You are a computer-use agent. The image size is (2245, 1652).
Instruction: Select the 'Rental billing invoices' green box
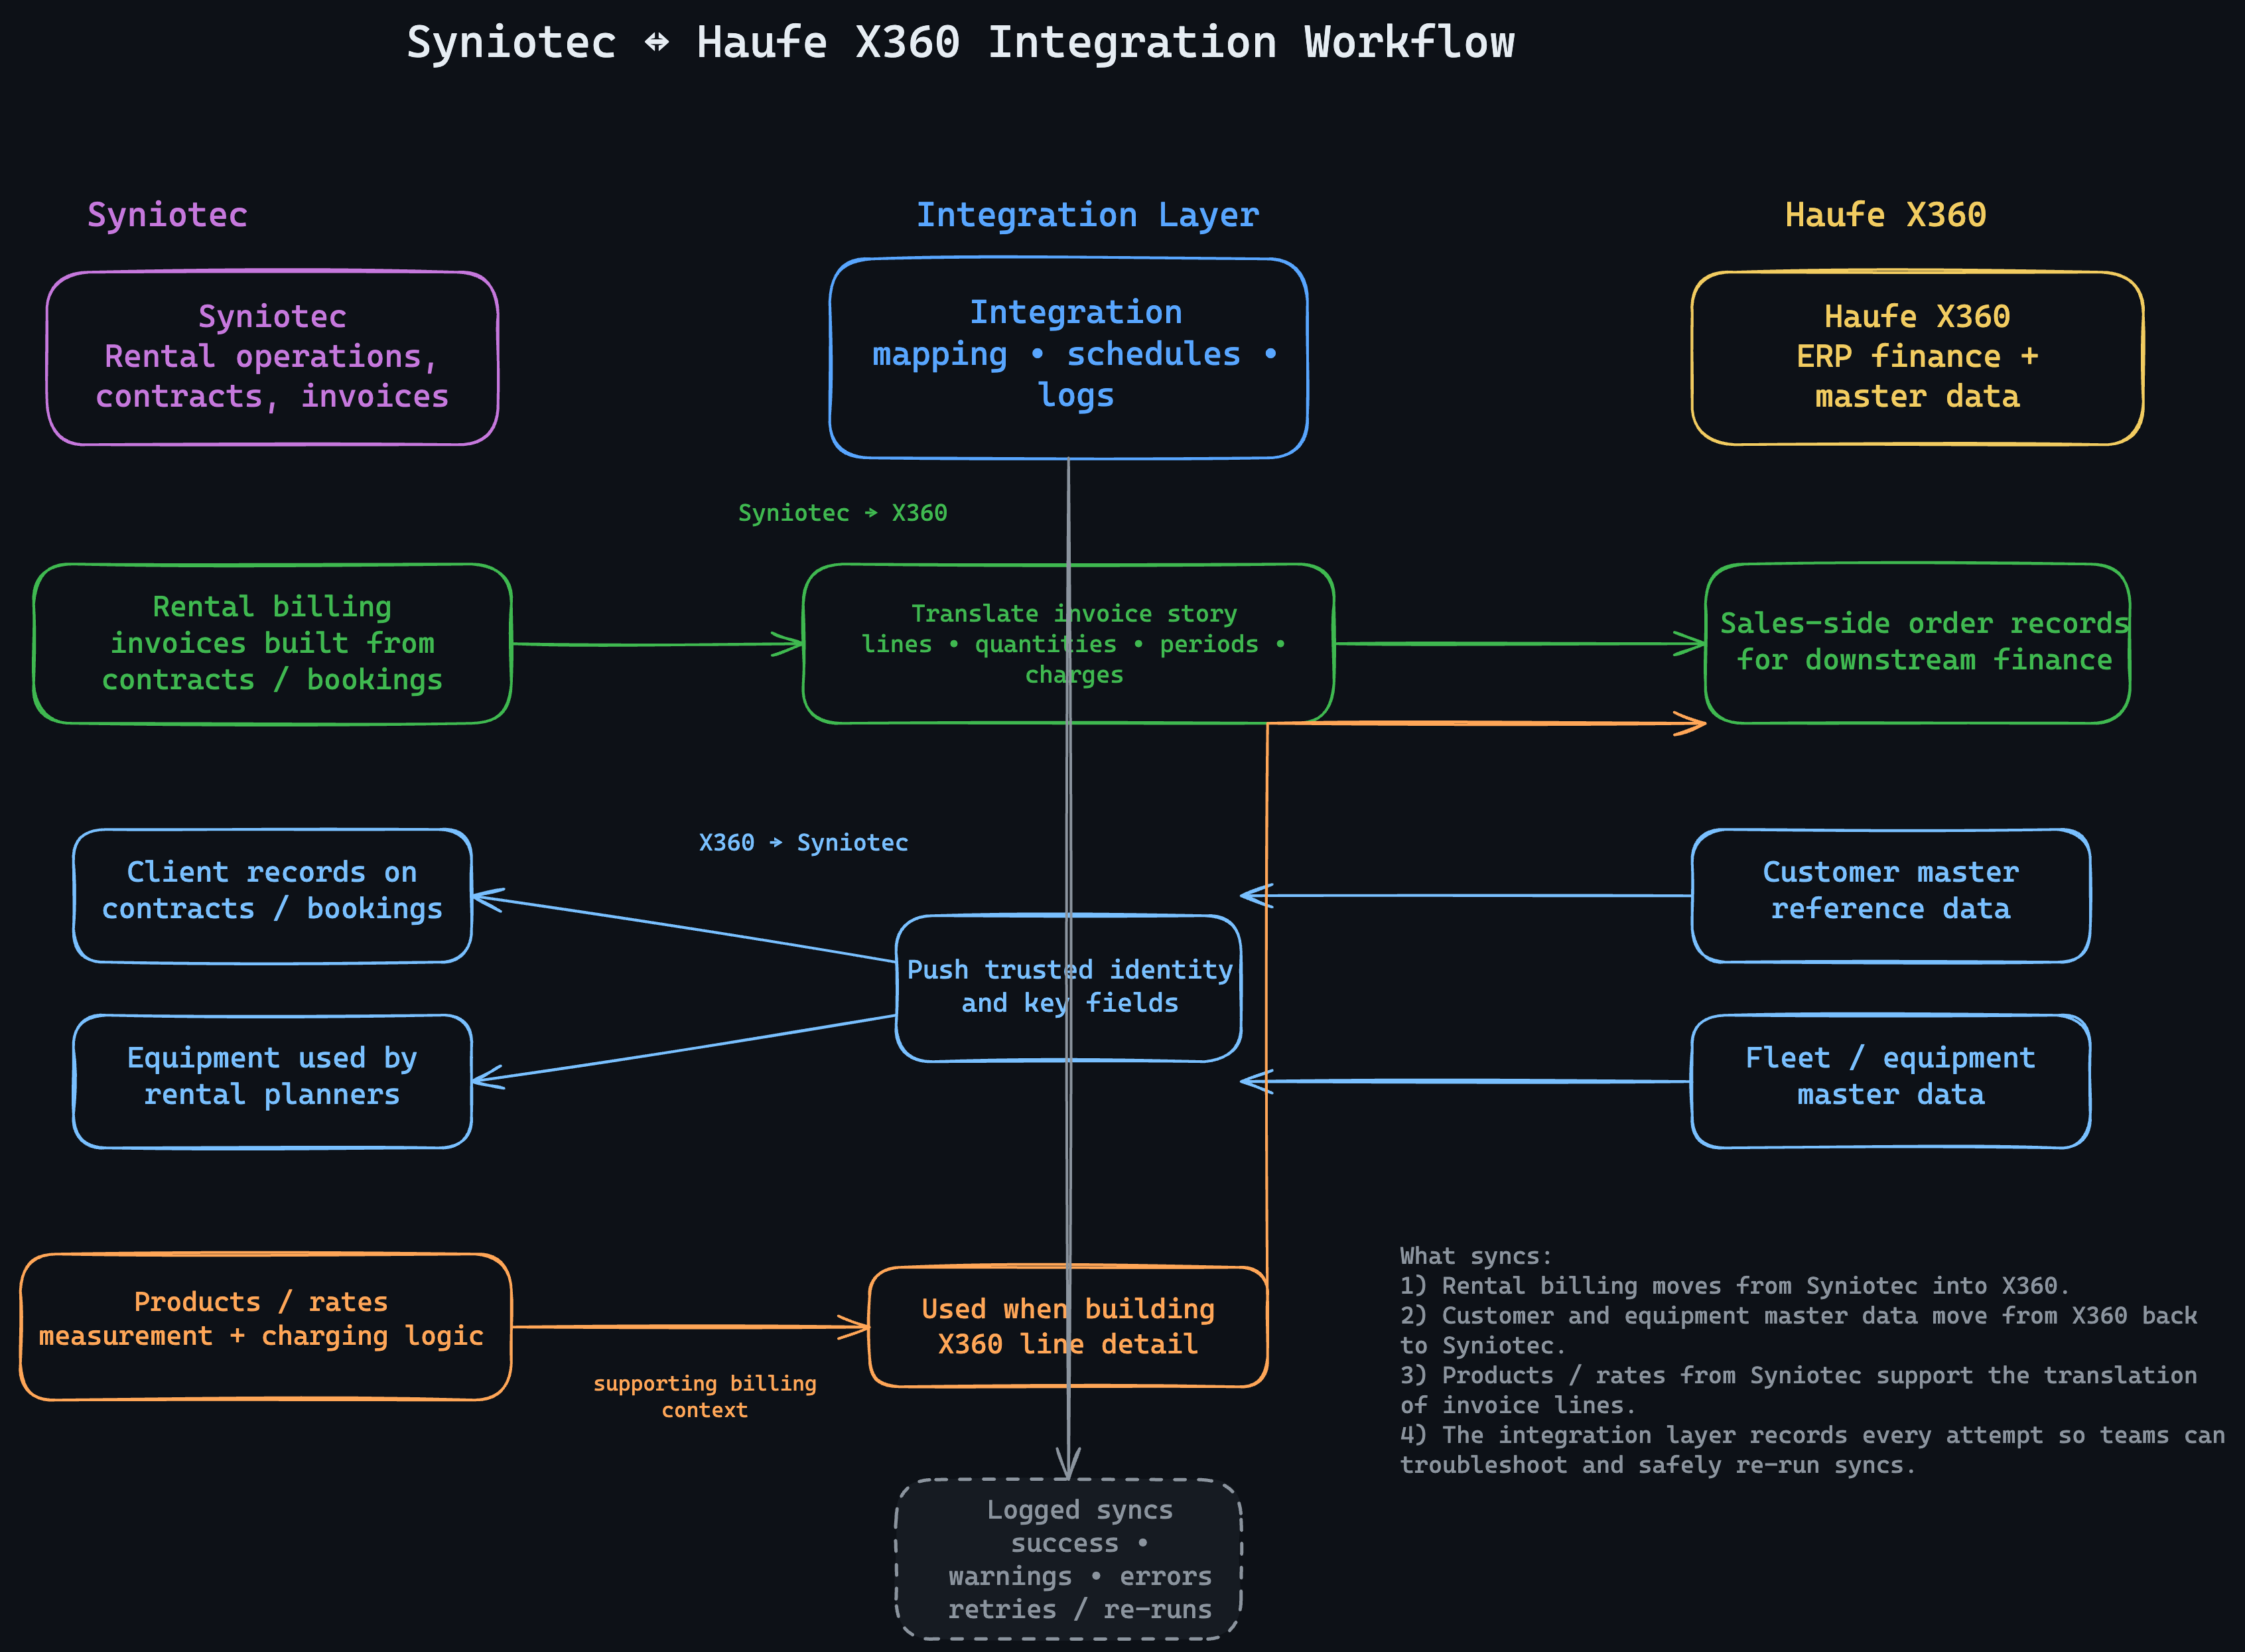272,644
